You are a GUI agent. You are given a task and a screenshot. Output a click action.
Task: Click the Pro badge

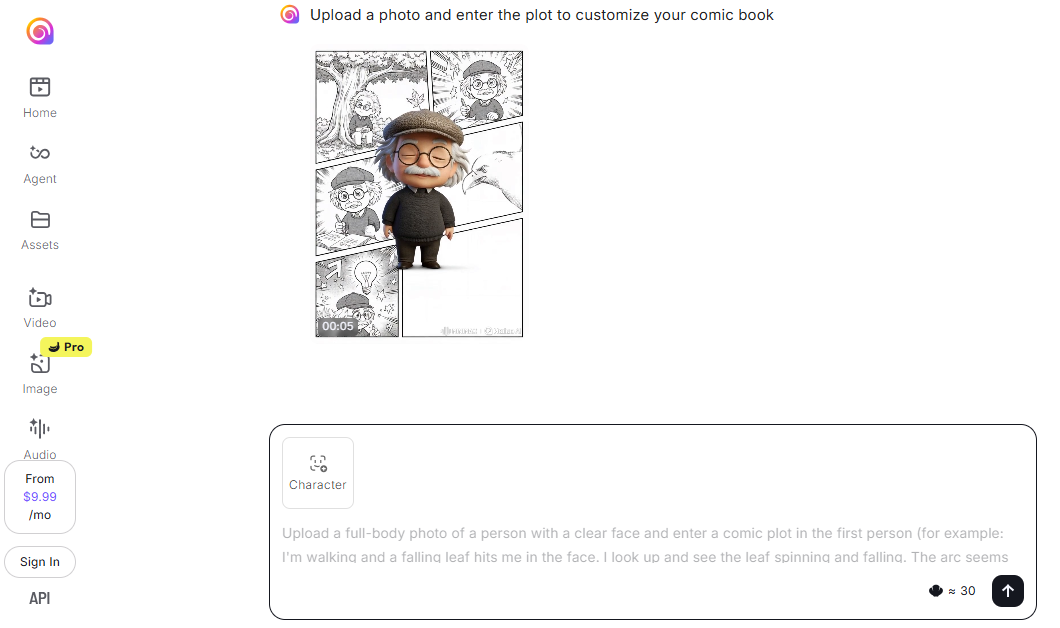click(66, 347)
